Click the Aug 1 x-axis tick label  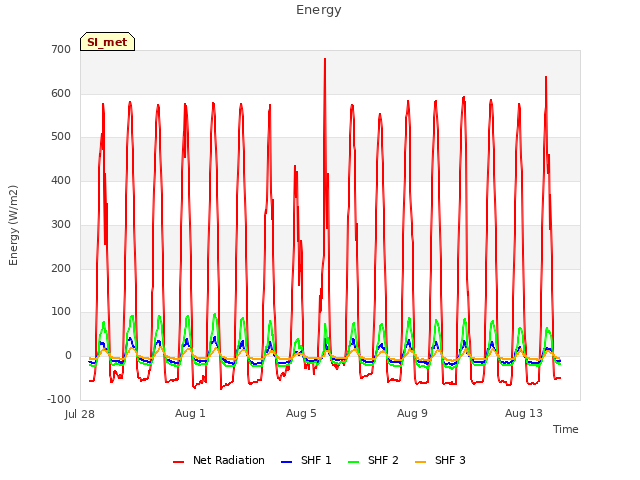190,413
